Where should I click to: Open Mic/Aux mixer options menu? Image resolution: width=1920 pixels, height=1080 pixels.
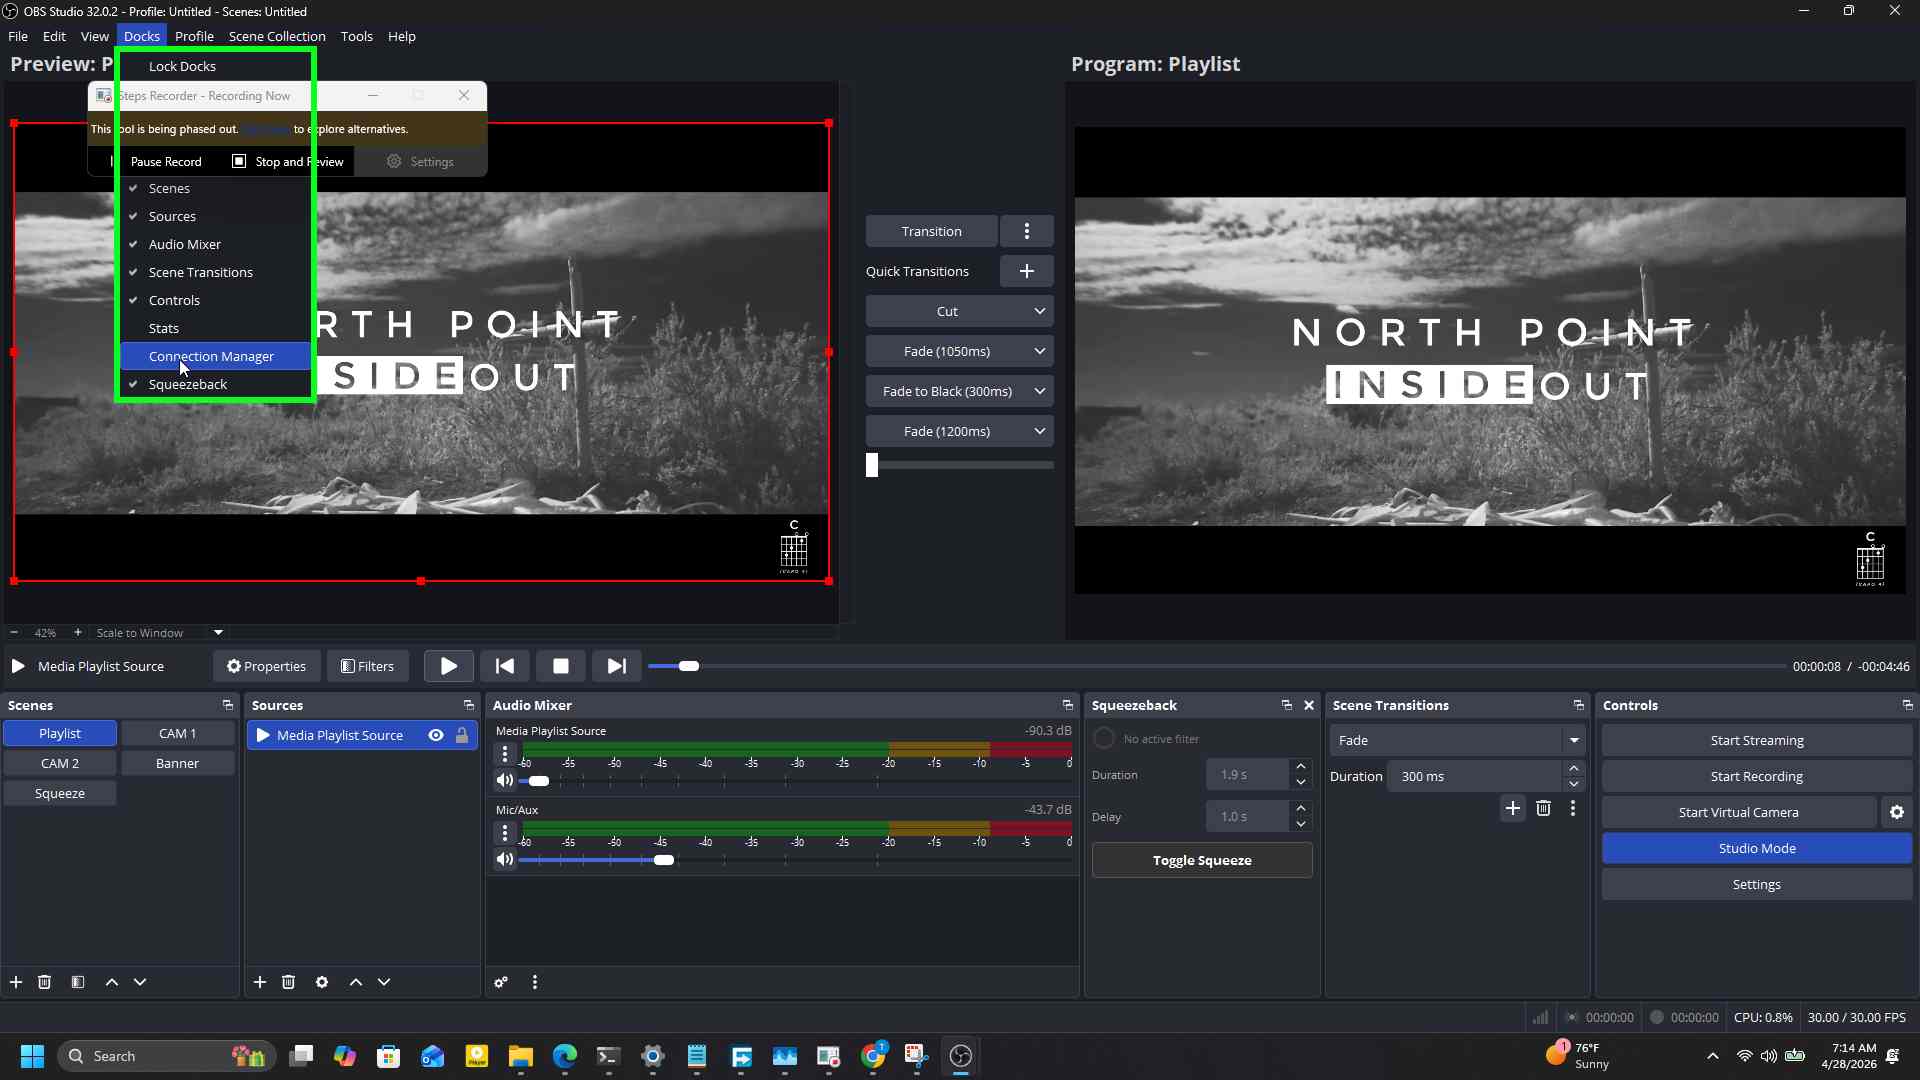(505, 832)
